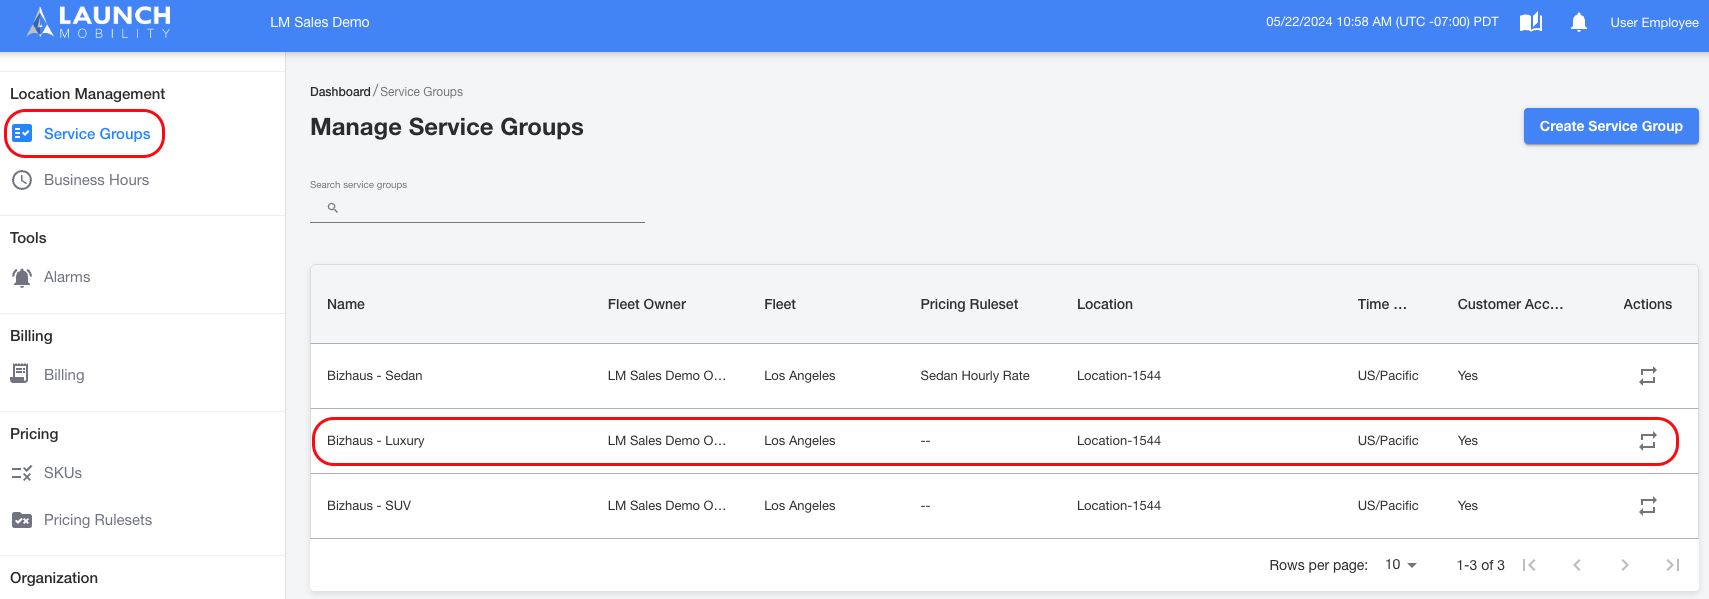Screen dimensions: 1709x599
Task: Select the Service Groups sidebar item
Action: 97,134
